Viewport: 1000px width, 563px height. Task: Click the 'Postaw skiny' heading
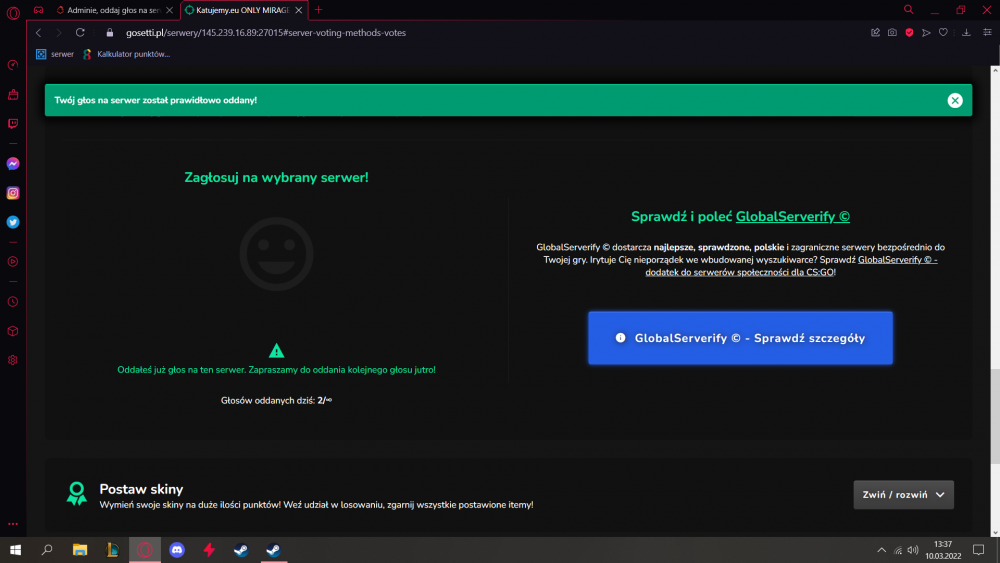(141, 489)
